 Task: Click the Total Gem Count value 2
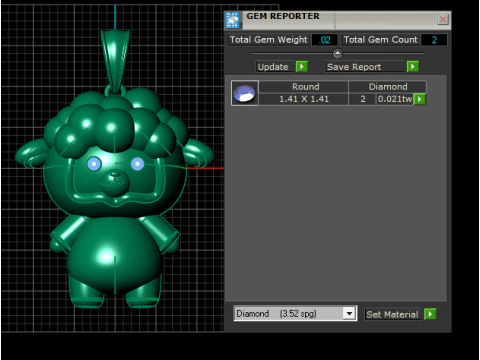pyautogui.click(x=434, y=40)
